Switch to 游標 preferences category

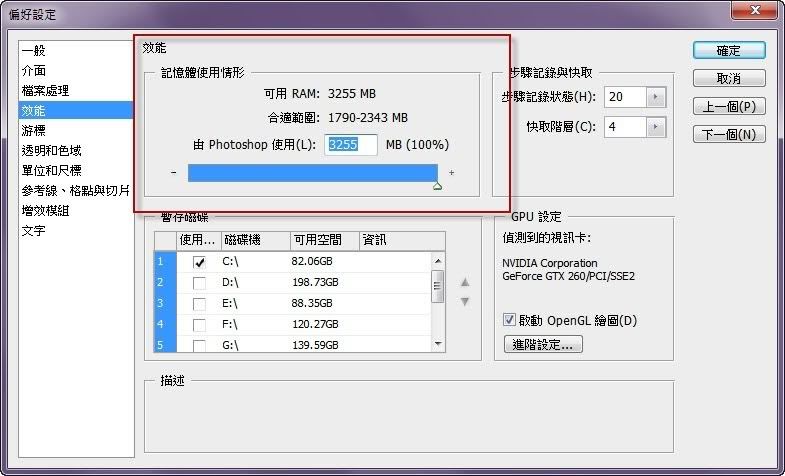(x=33, y=130)
